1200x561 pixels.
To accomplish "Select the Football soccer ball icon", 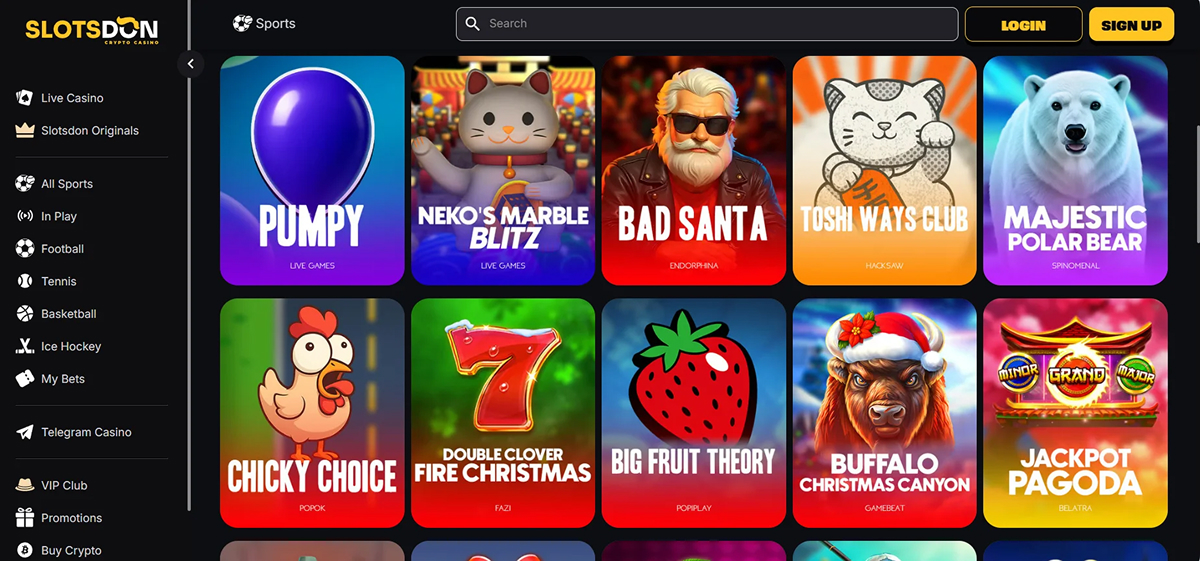I will (25, 248).
